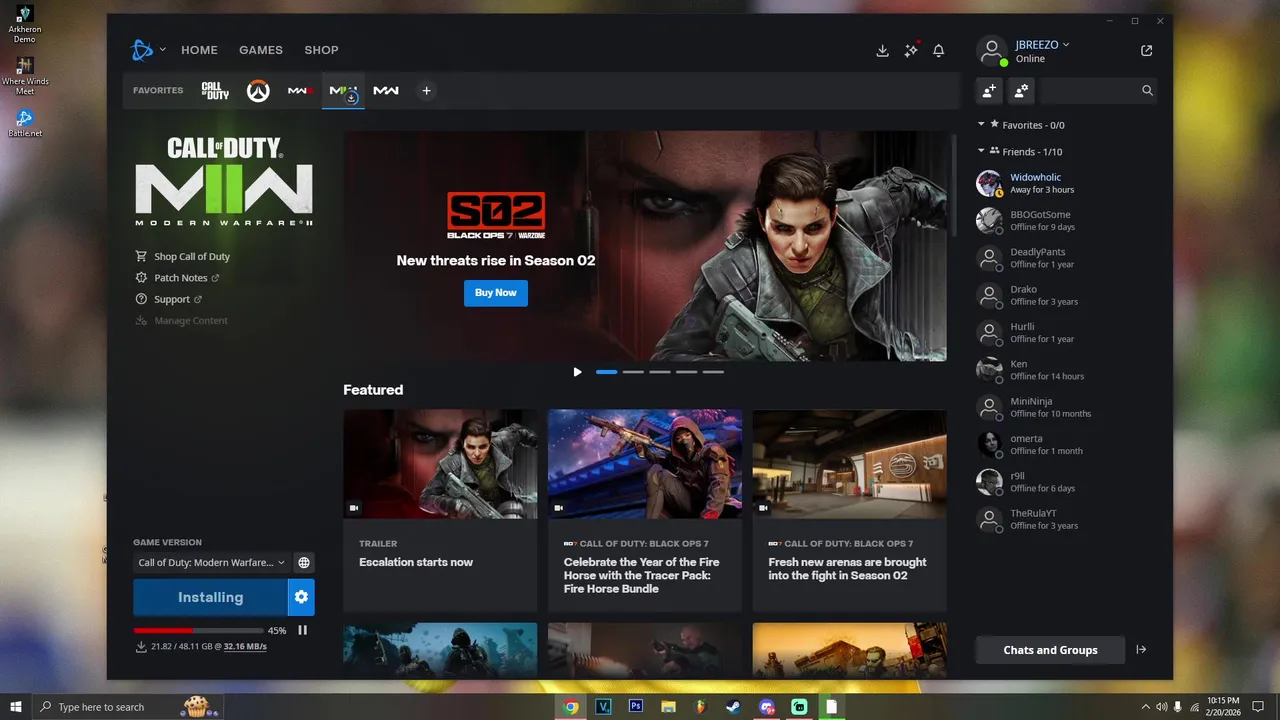Select Drako in friends list
Viewport: 1280px width, 720px height.
[1065, 295]
